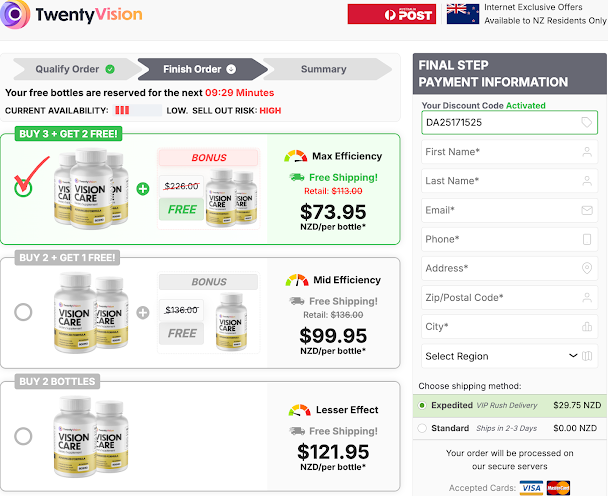Click the location pin icon in Address field
Viewport: 608px width, 496px height.
tap(587, 268)
